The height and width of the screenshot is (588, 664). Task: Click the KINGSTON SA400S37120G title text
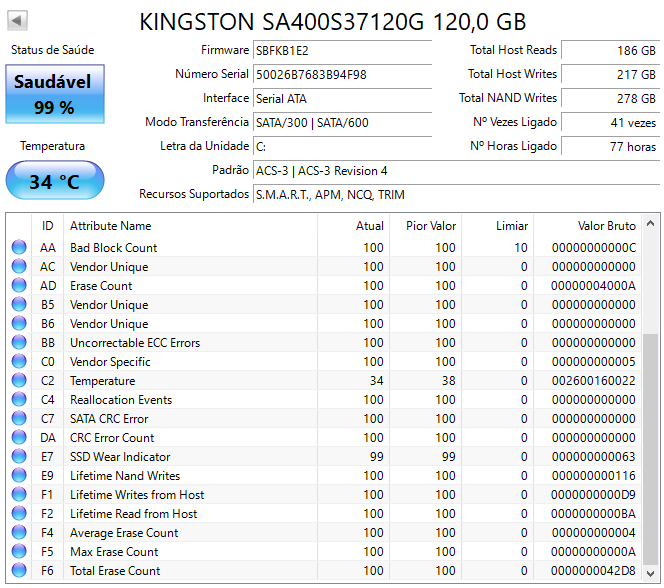pos(332,22)
